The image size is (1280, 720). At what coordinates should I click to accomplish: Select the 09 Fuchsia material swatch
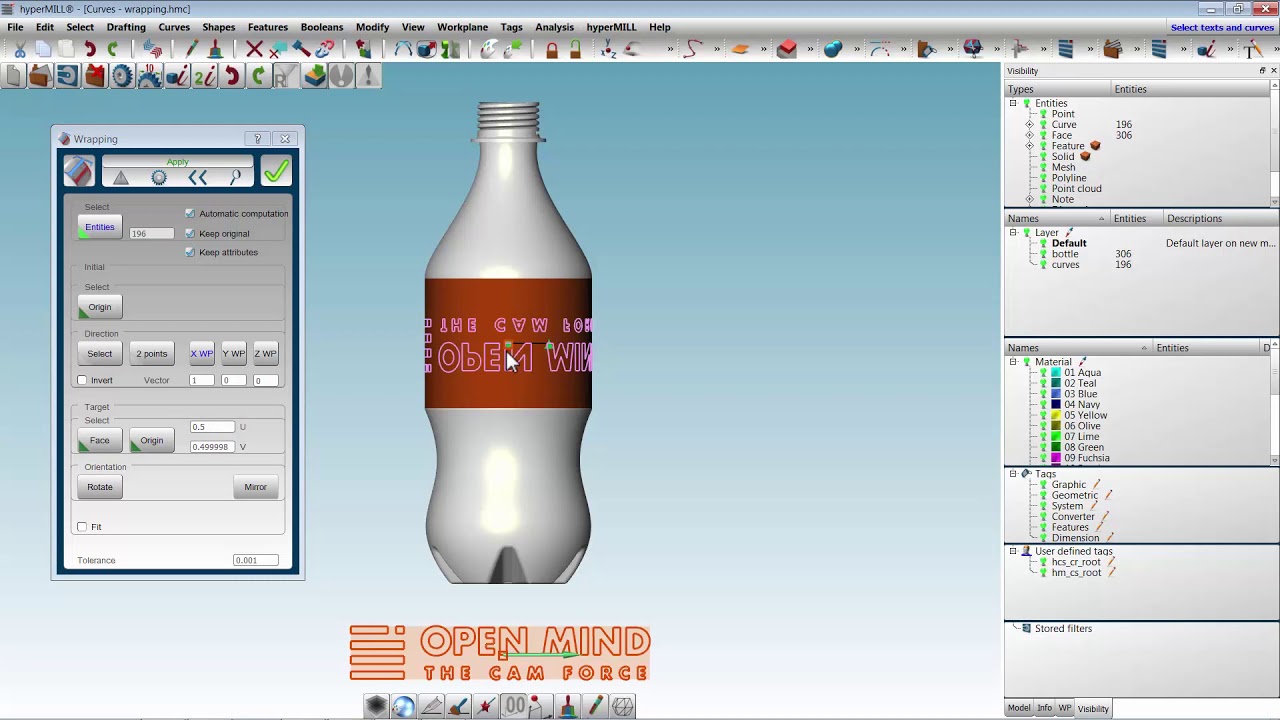pos(1056,458)
